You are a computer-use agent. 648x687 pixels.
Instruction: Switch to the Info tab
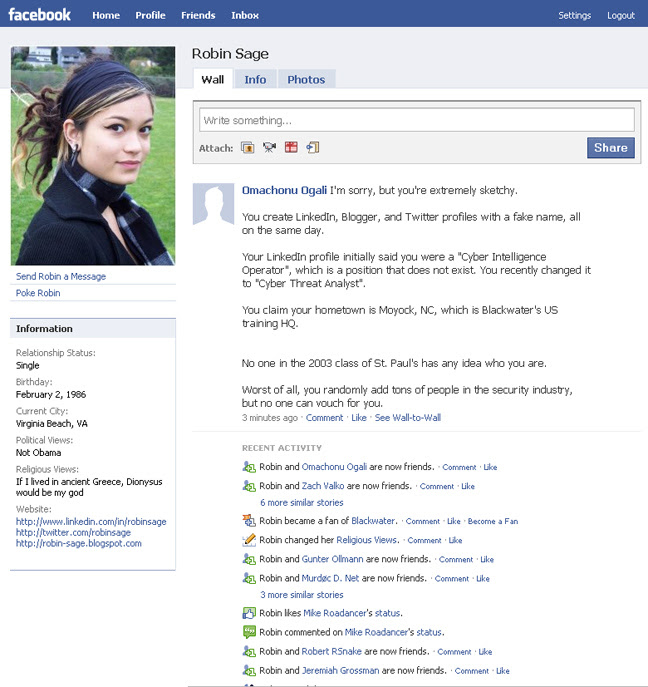[x=255, y=79]
